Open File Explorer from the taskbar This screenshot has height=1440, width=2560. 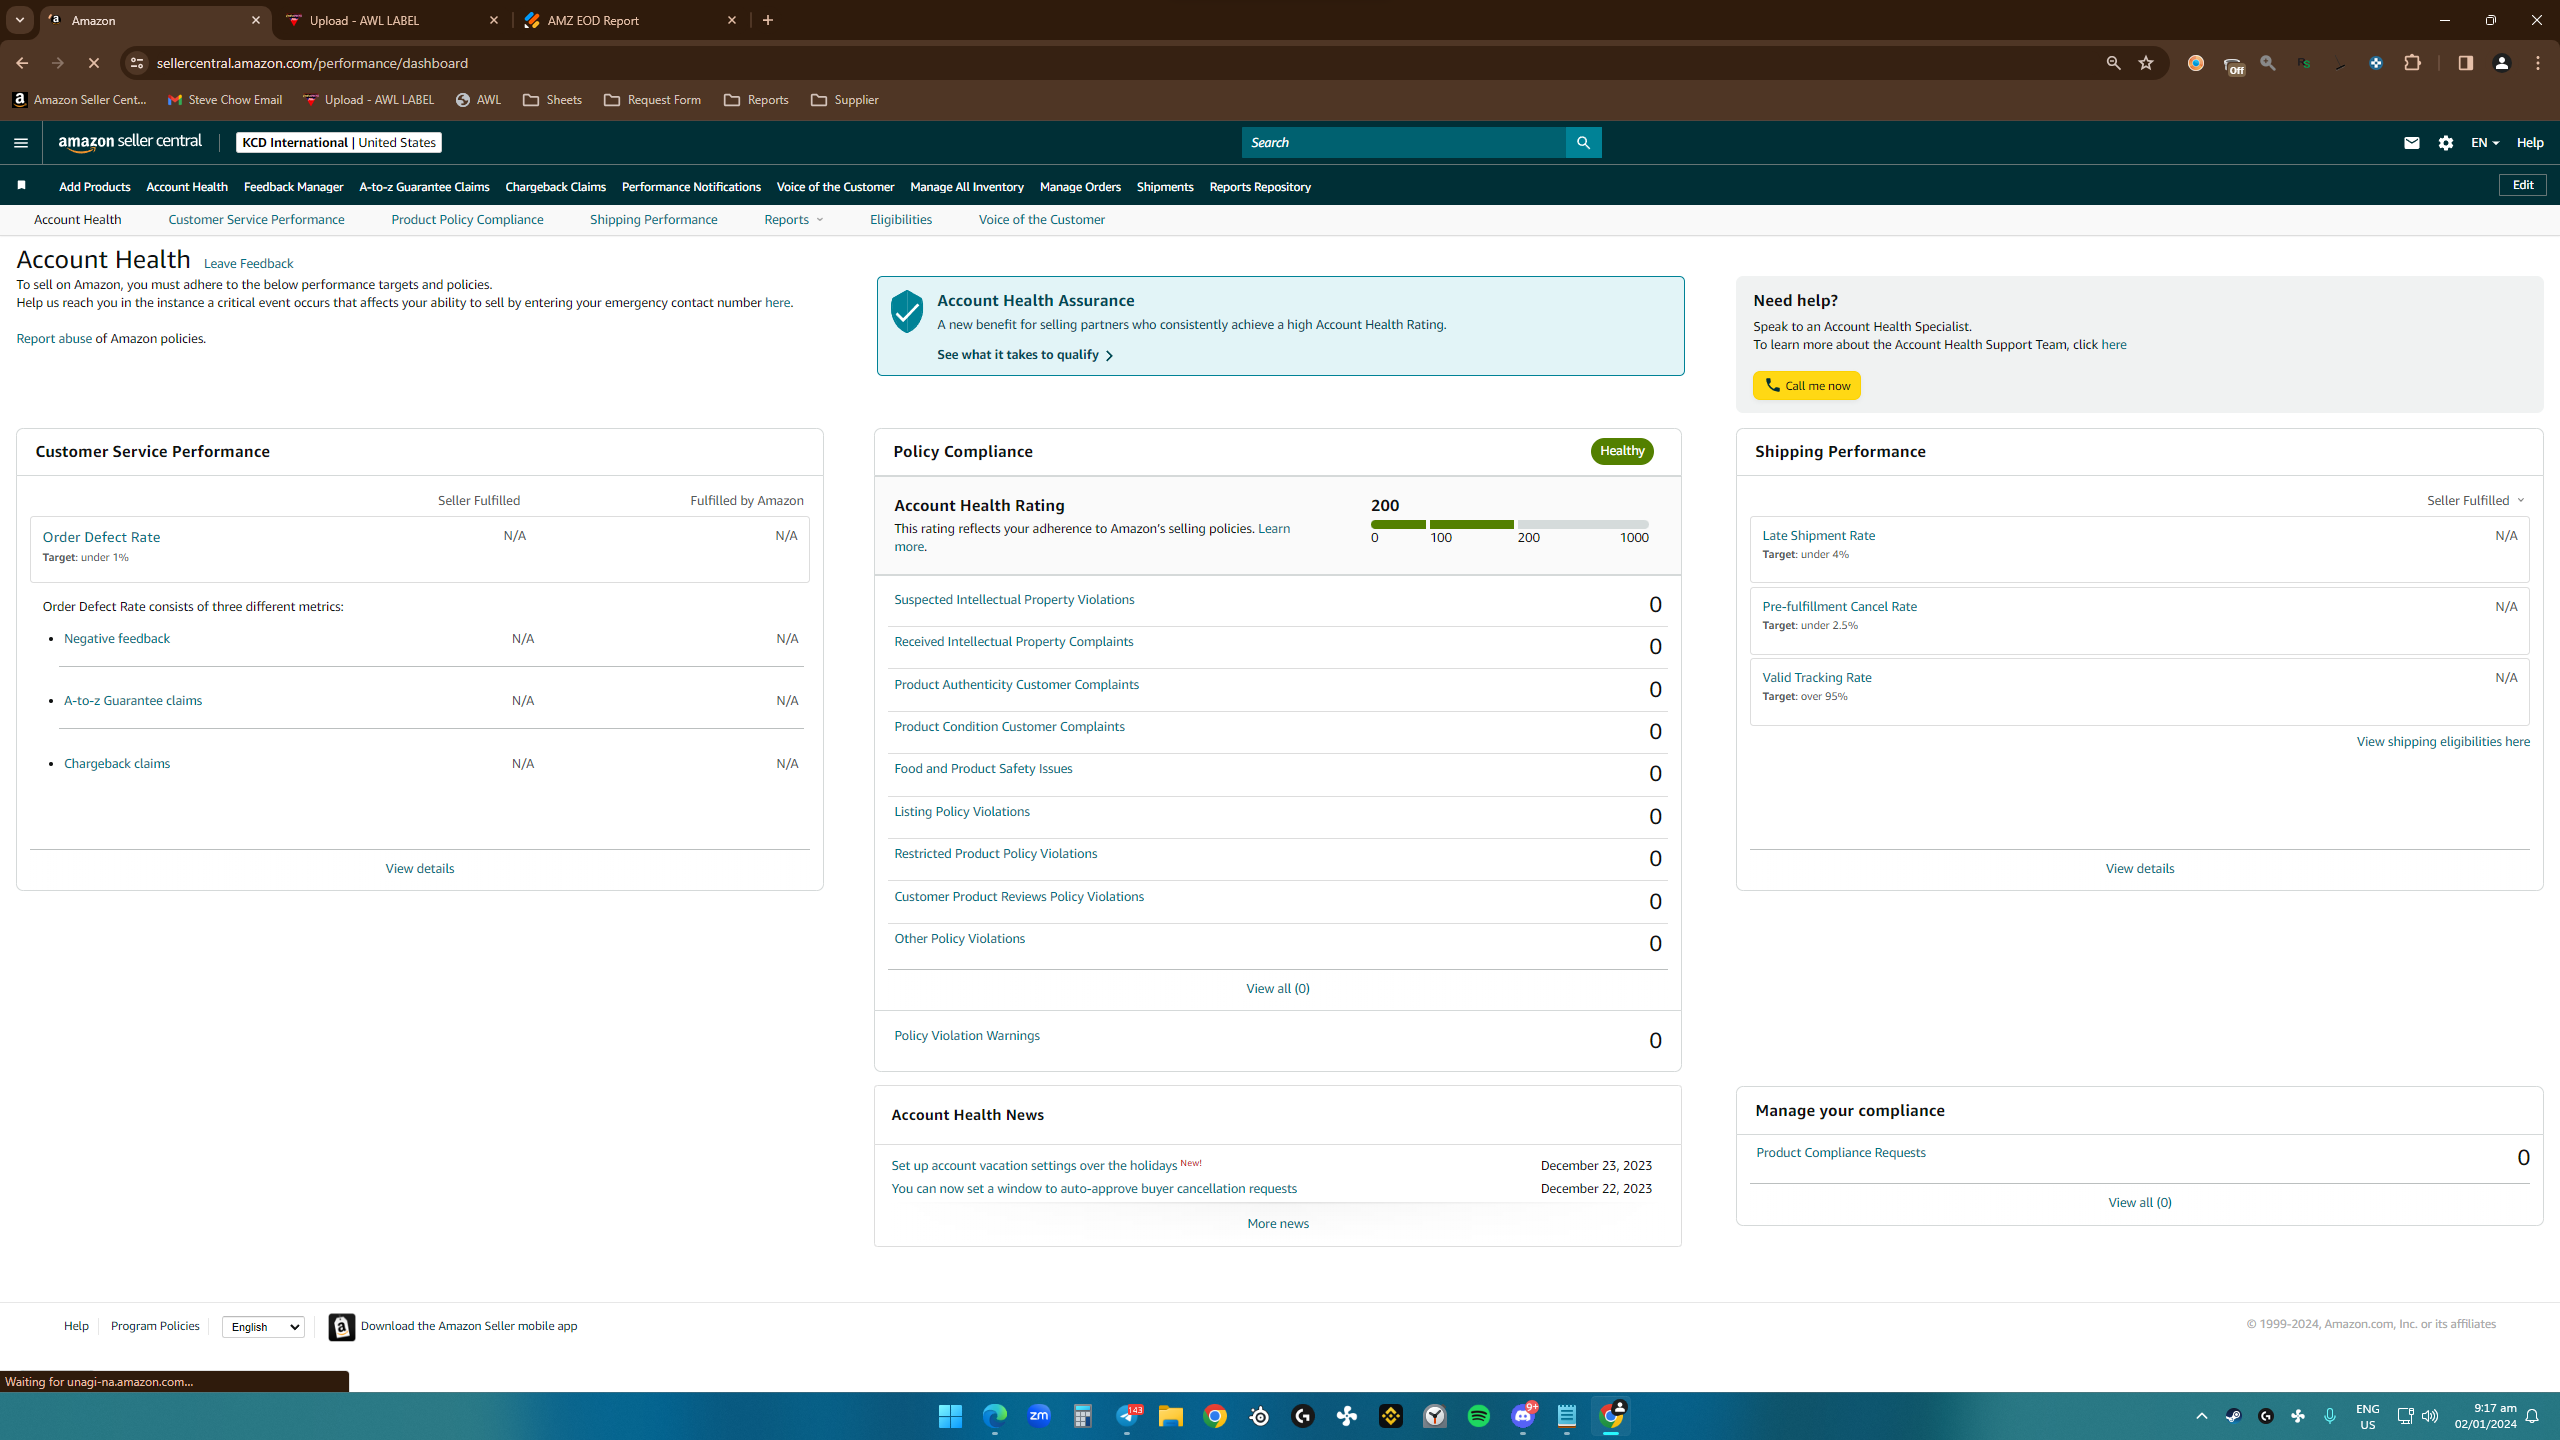pos(1171,1416)
